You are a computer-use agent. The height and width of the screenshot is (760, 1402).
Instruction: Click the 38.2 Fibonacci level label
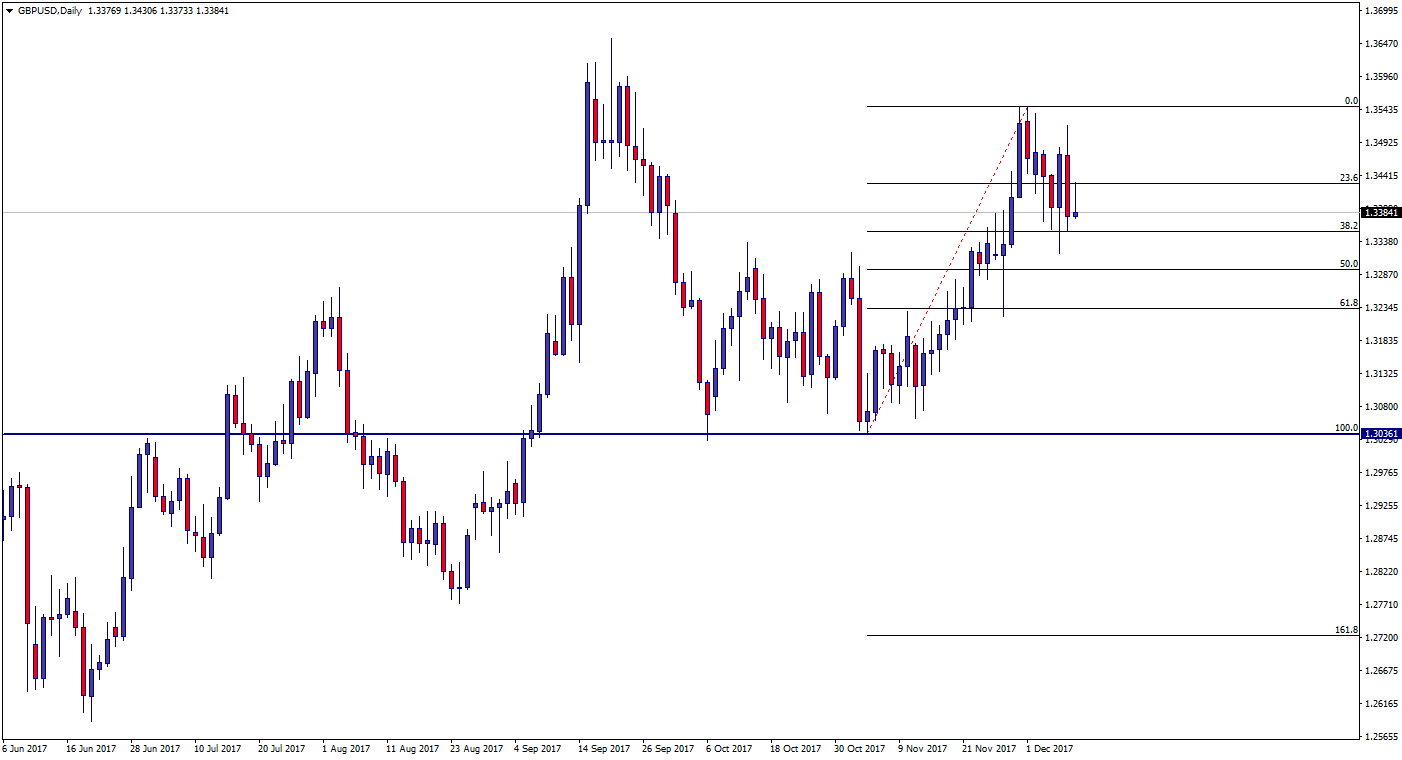pyautogui.click(x=1348, y=226)
